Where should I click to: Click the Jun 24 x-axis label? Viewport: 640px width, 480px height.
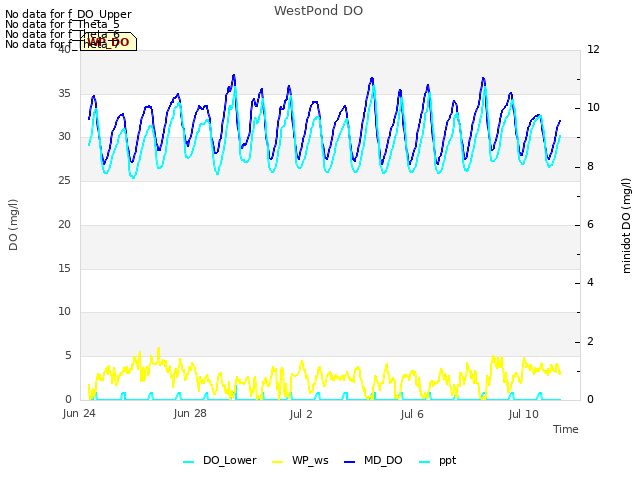pos(79,413)
